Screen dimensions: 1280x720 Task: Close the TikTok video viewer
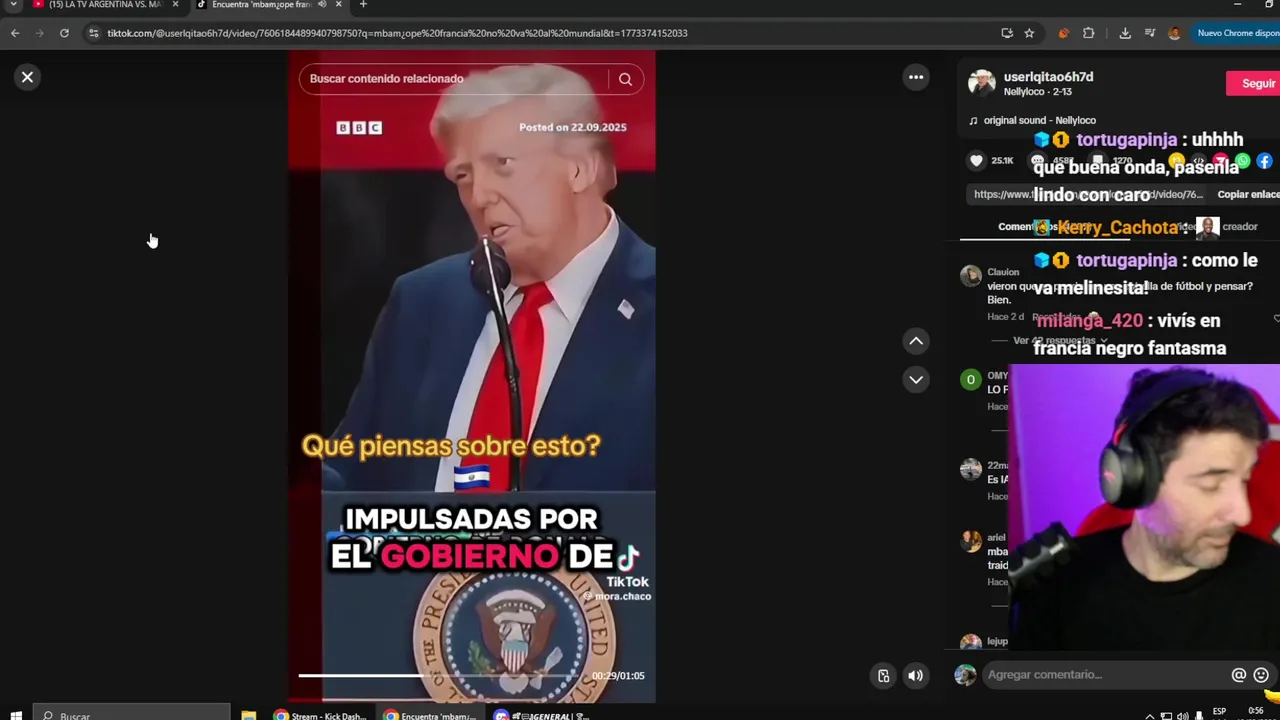click(28, 77)
